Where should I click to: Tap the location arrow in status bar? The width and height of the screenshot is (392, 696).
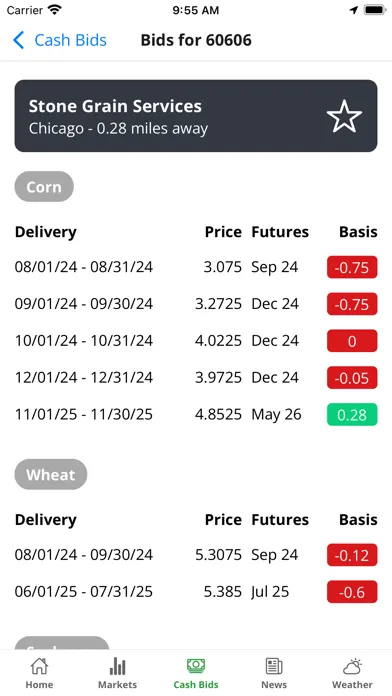pyautogui.click(x=354, y=10)
